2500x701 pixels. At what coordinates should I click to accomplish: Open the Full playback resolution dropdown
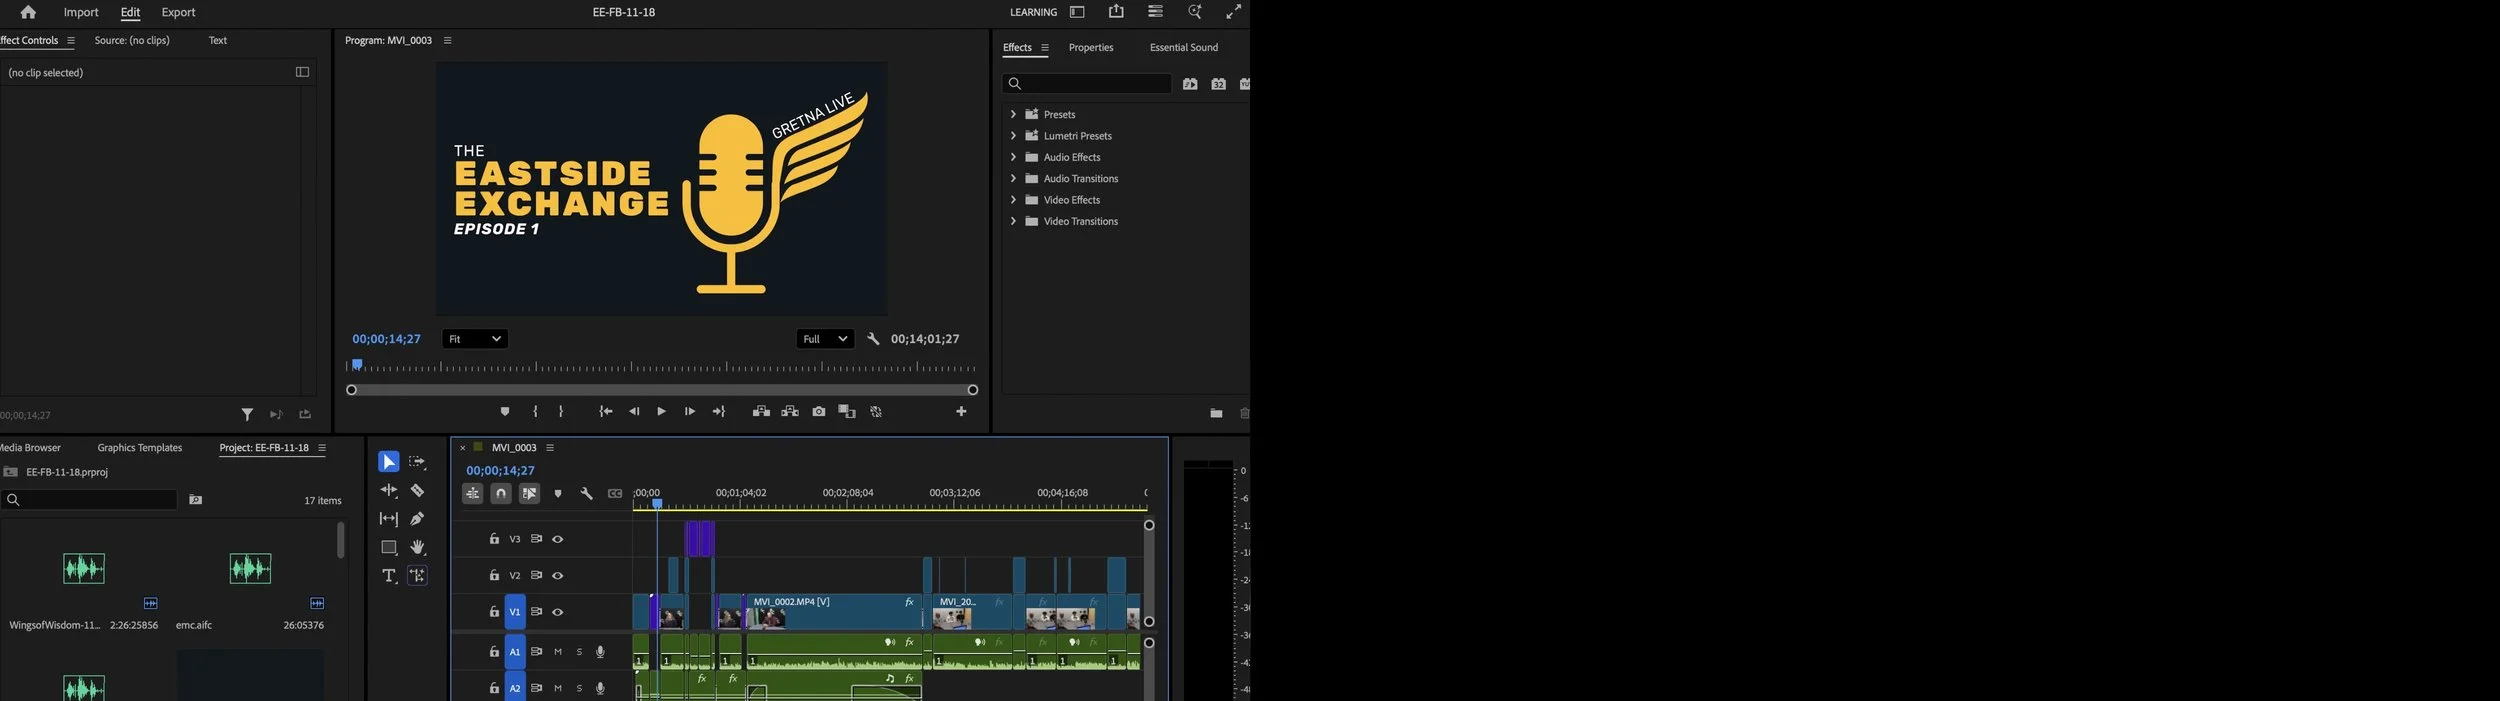[x=825, y=339]
